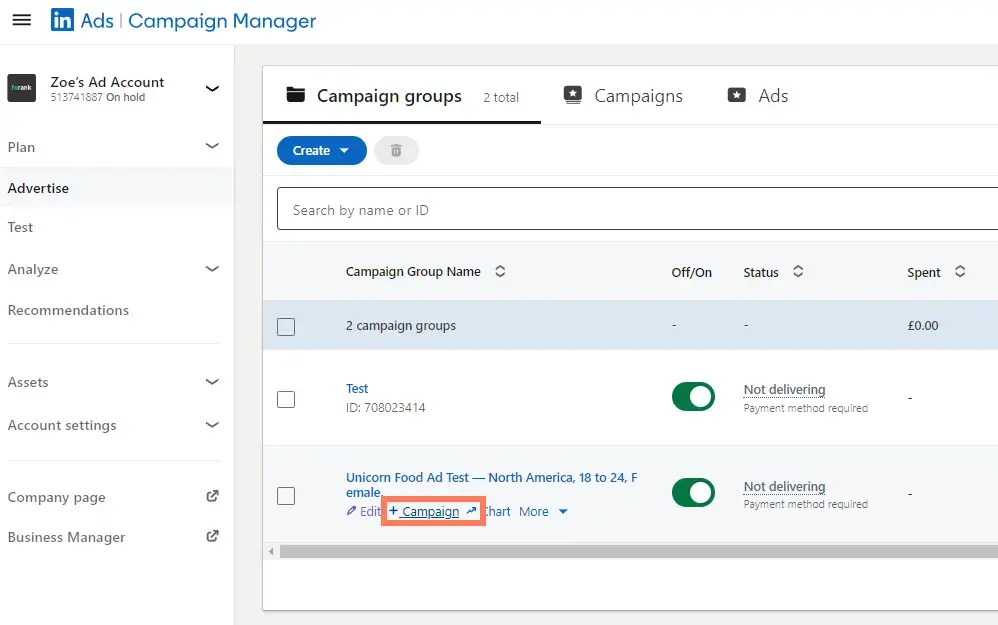Switch to the Campaigns tab
Viewport: 998px width, 625px height.
623,95
